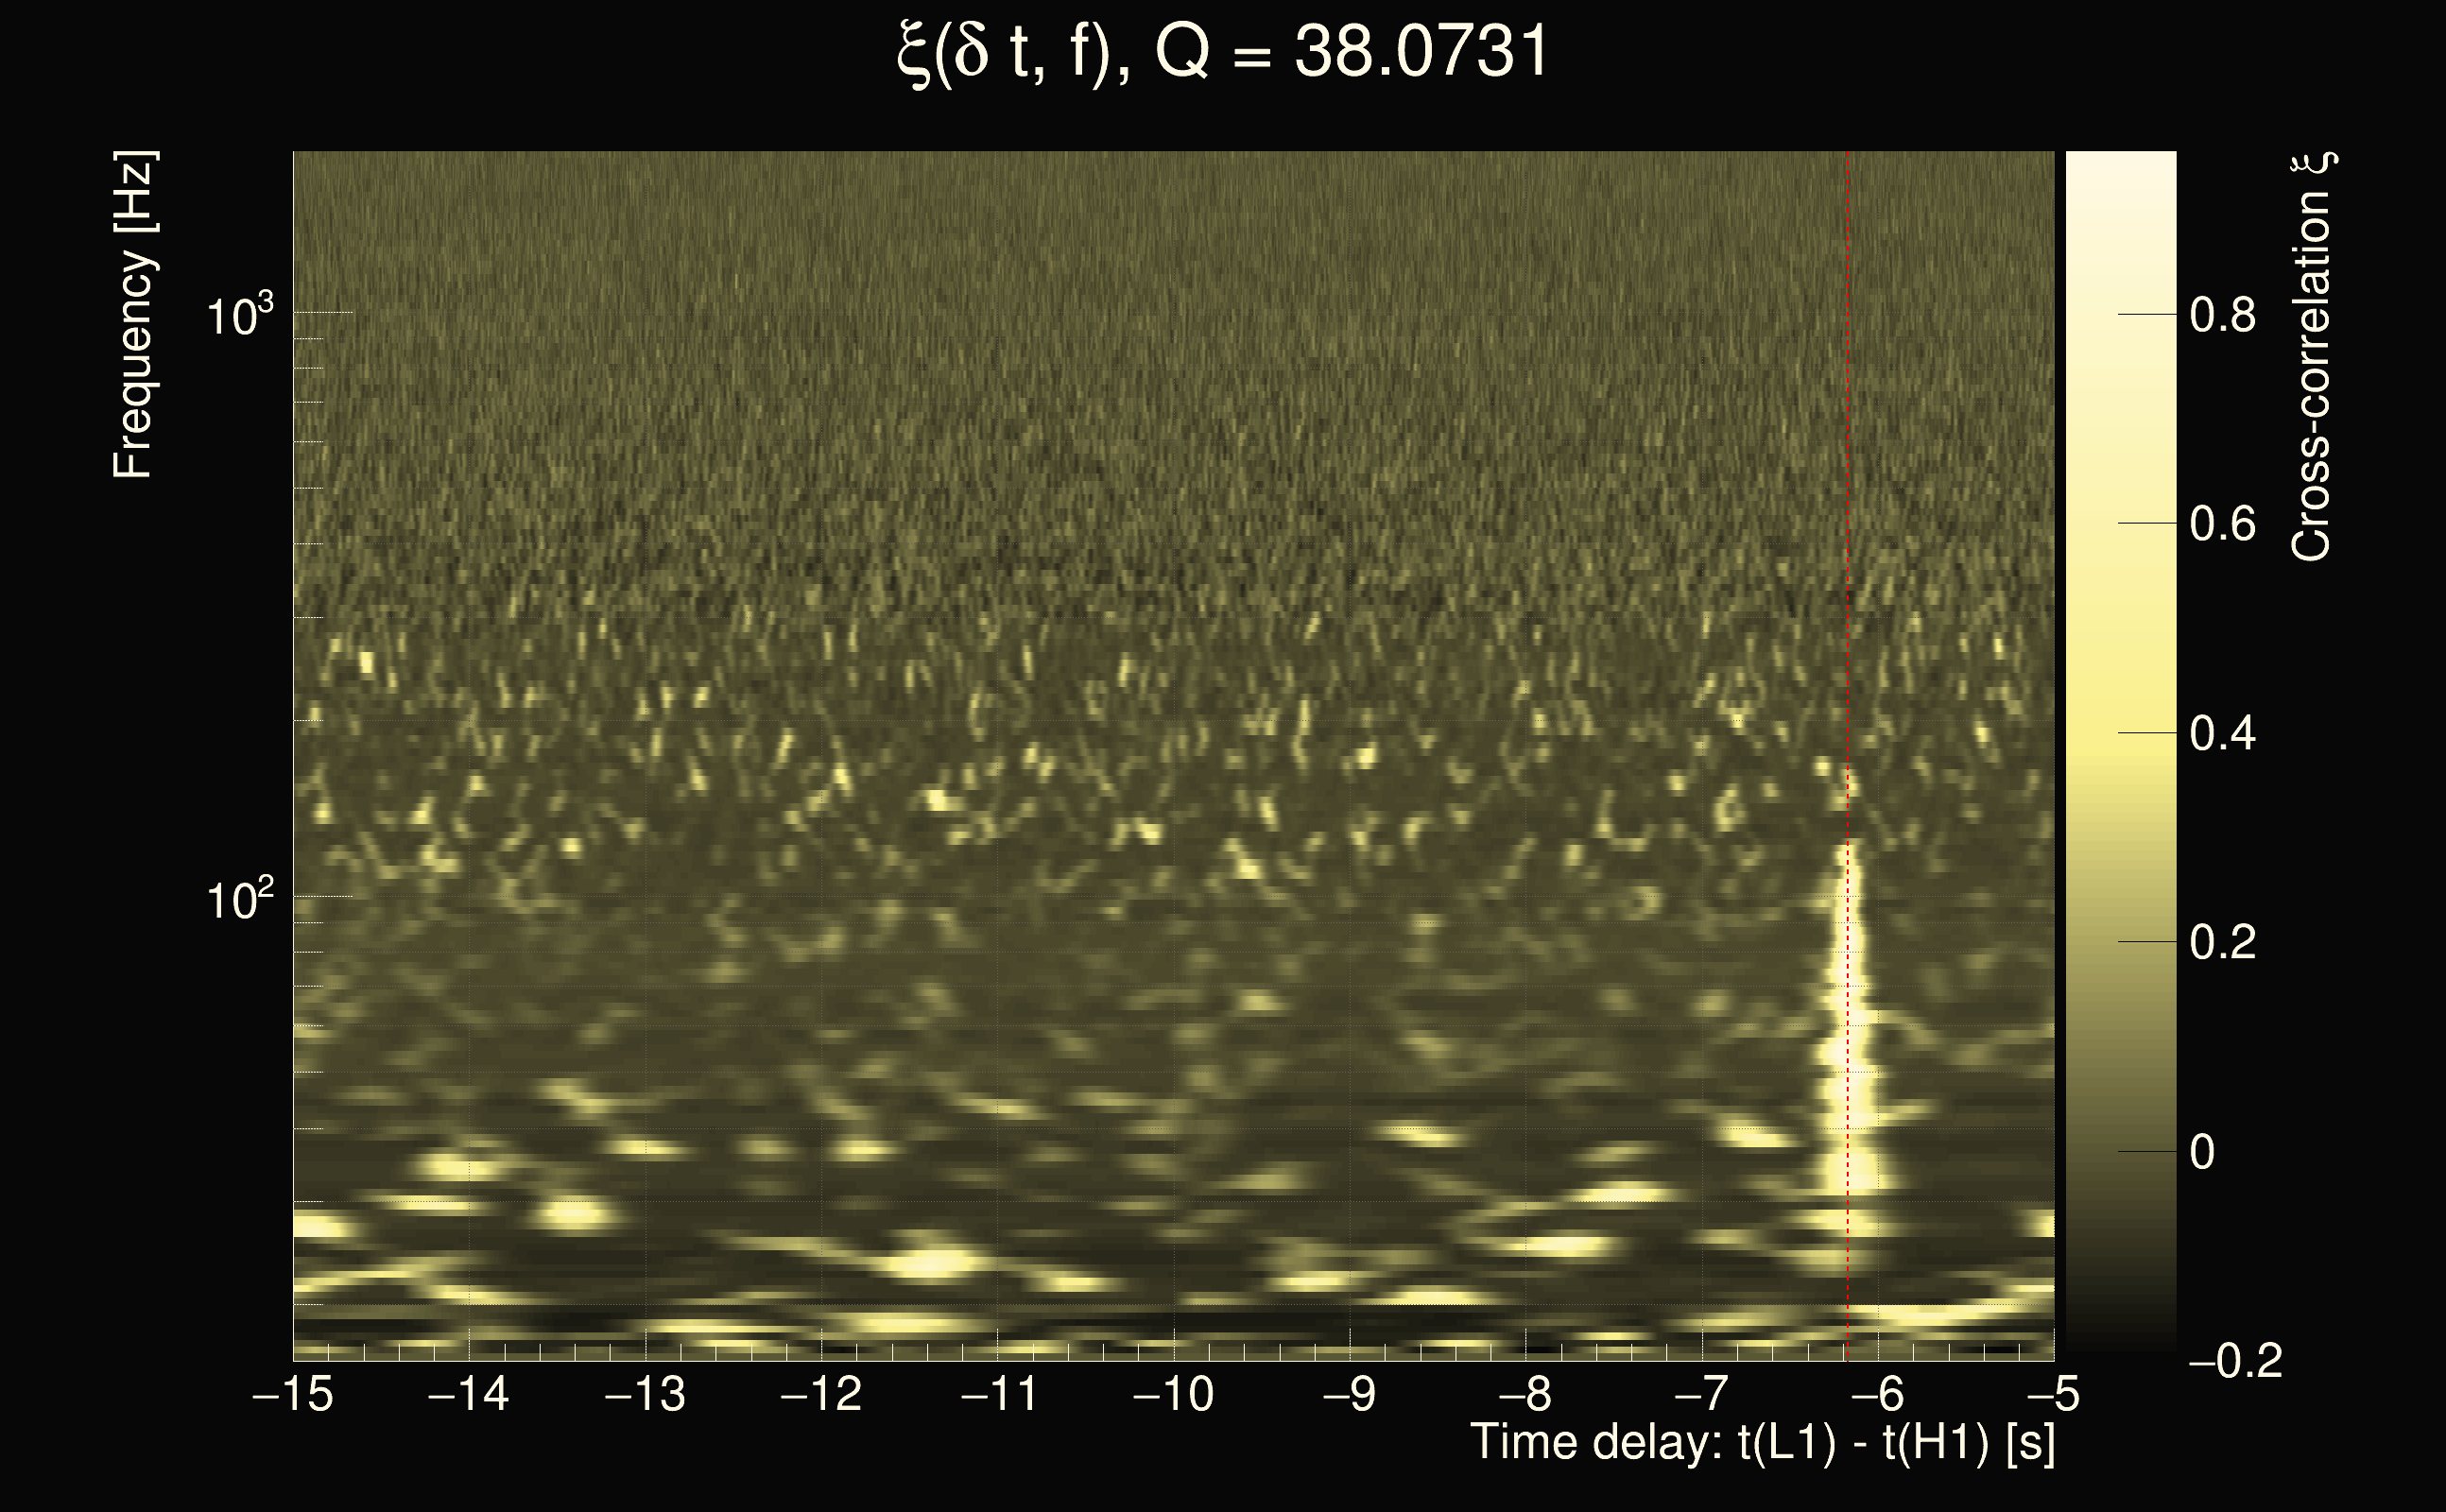This screenshot has width=2446, height=1512.
Task: Click the 0 colorbar tick label
Action: (2202, 1153)
